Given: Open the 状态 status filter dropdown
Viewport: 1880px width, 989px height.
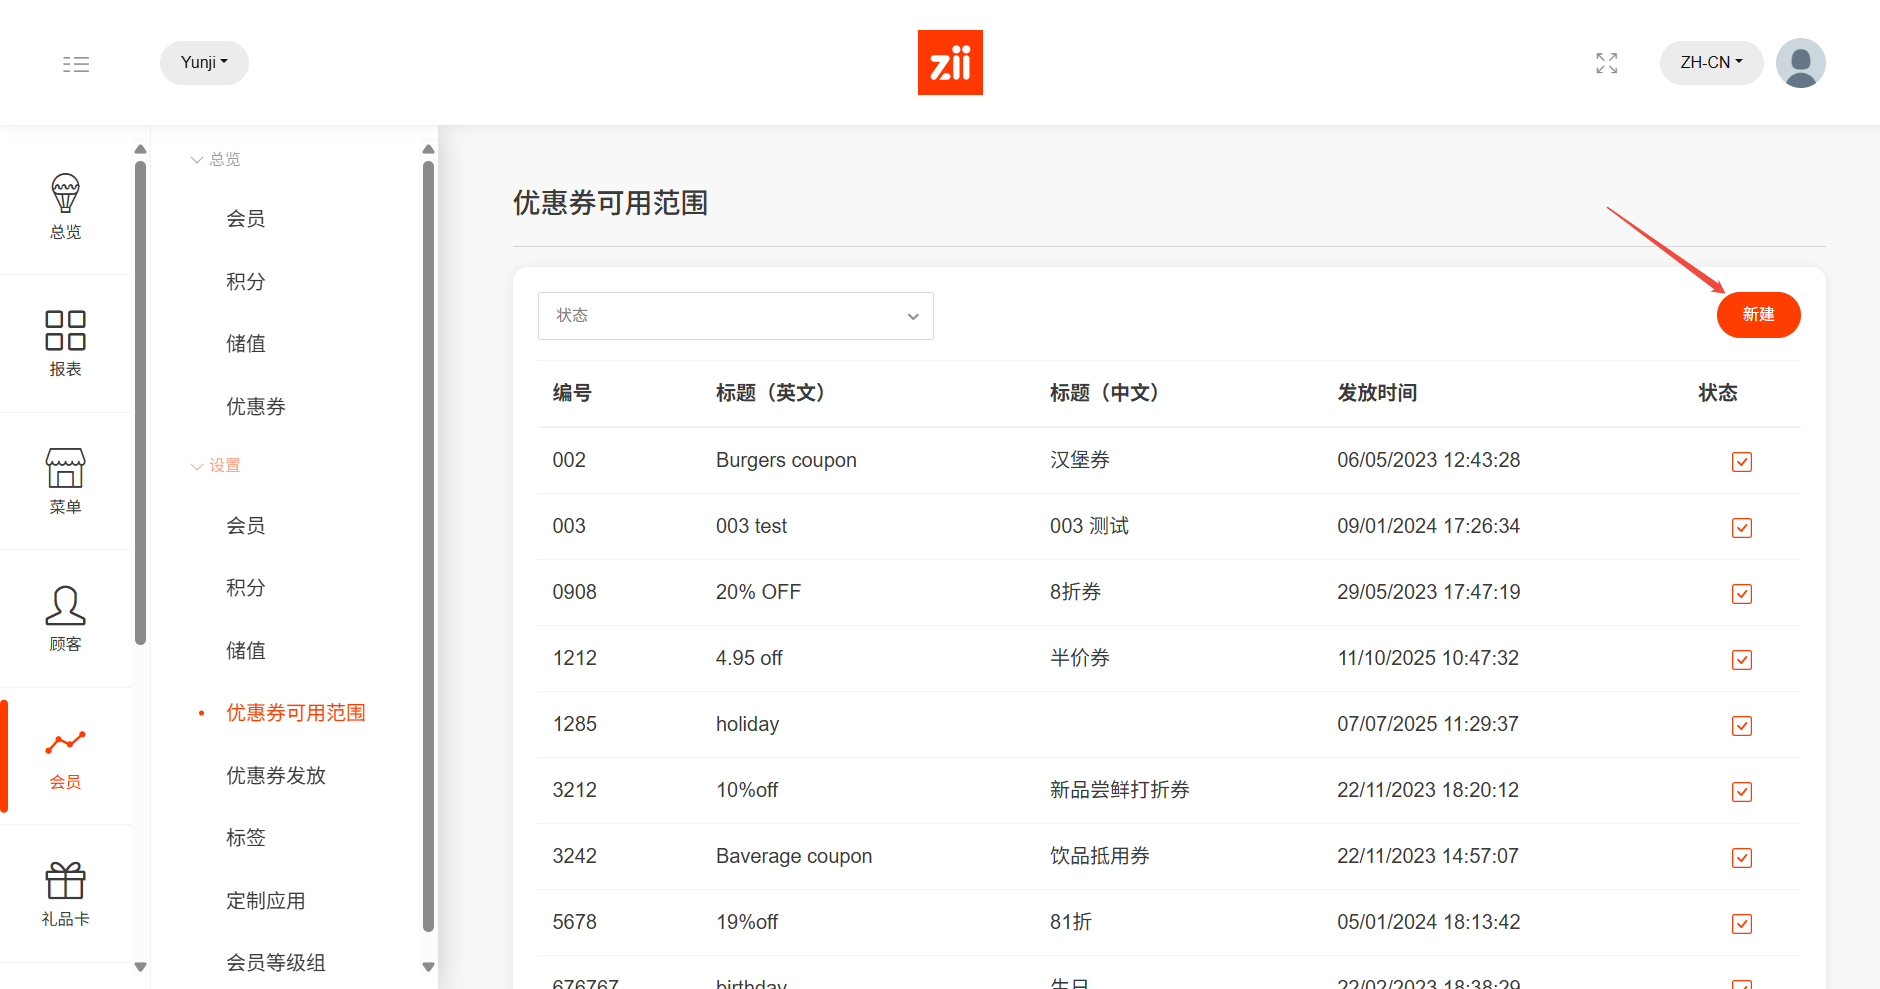Looking at the screenshot, I should point(735,316).
